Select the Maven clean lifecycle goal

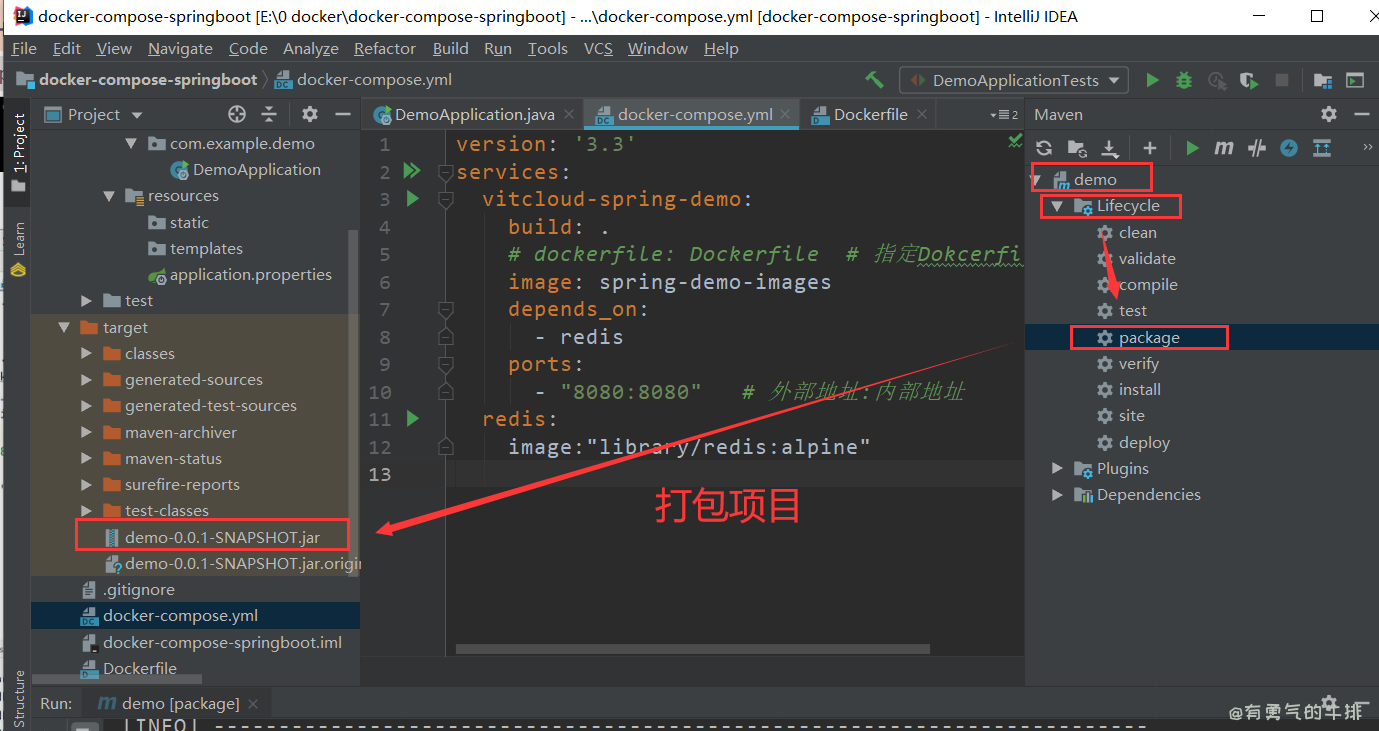[x=1137, y=232]
